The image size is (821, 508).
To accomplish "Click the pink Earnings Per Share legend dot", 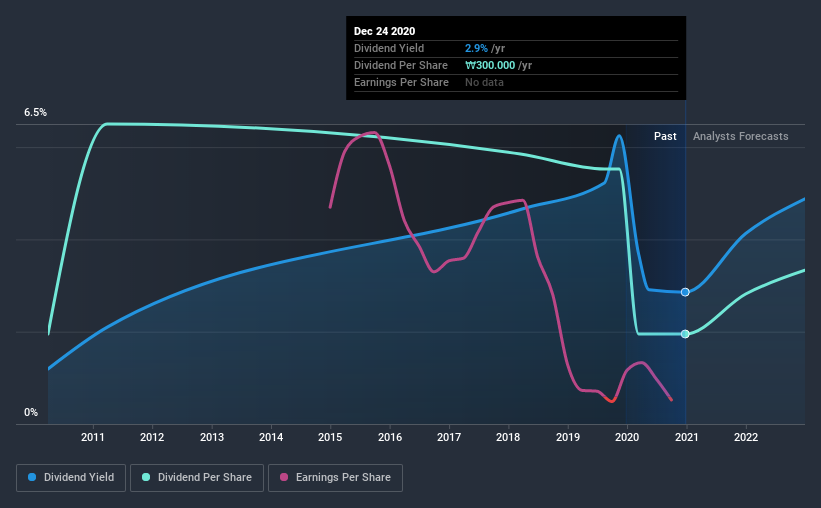I will click(x=284, y=477).
